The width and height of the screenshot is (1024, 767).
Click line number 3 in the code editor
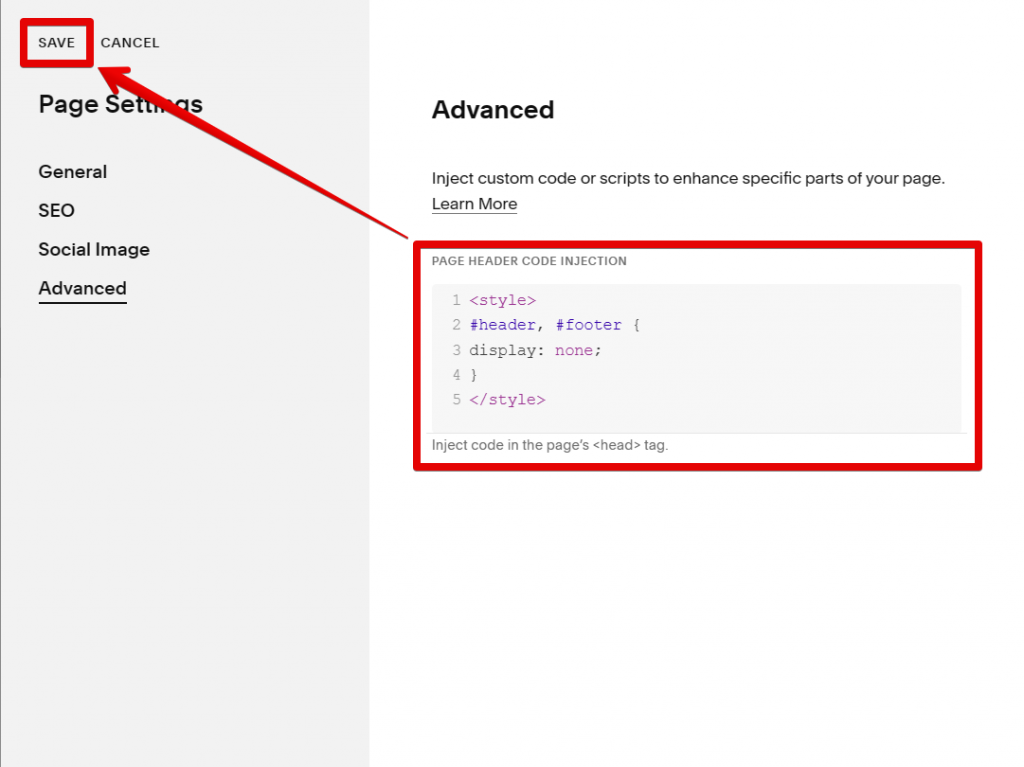456,349
